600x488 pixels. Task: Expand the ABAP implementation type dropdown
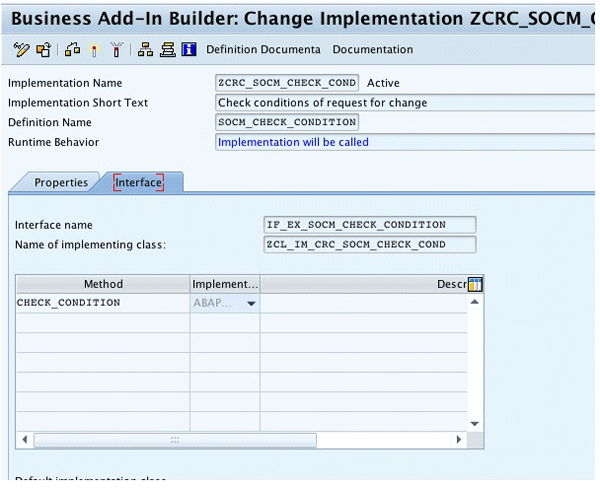251,303
